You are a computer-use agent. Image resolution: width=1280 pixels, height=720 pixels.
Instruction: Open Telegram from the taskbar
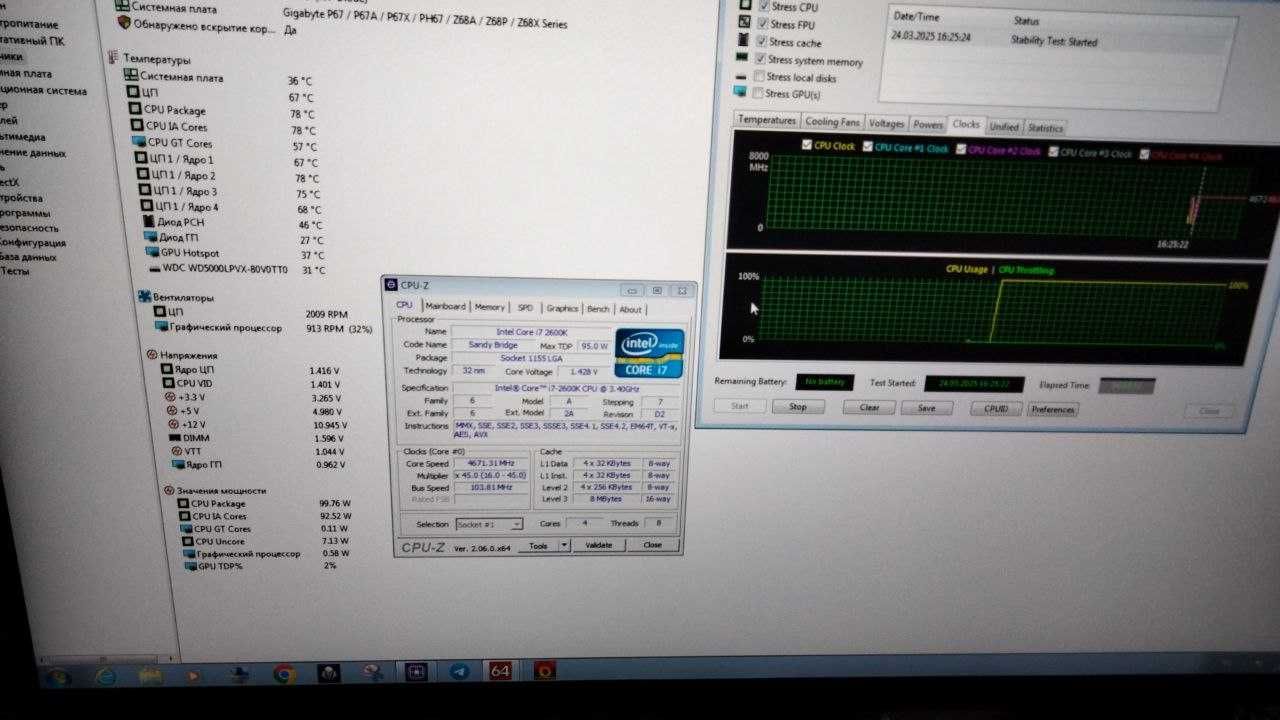(459, 672)
